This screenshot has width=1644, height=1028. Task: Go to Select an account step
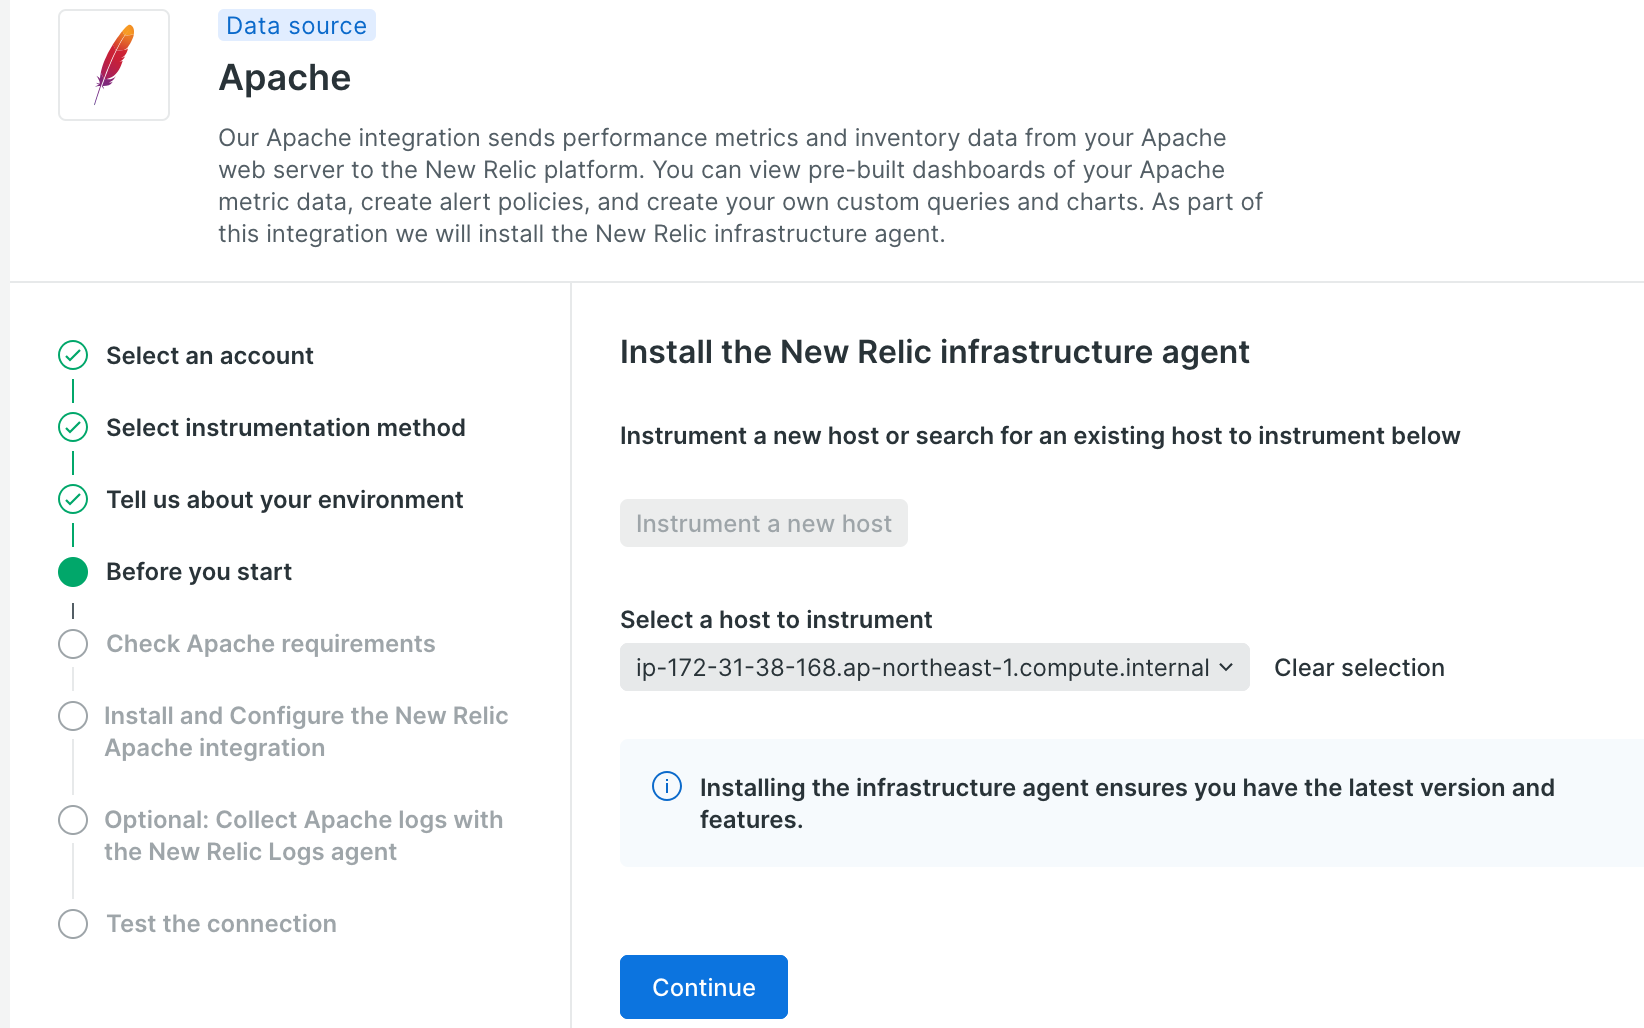coord(210,355)
